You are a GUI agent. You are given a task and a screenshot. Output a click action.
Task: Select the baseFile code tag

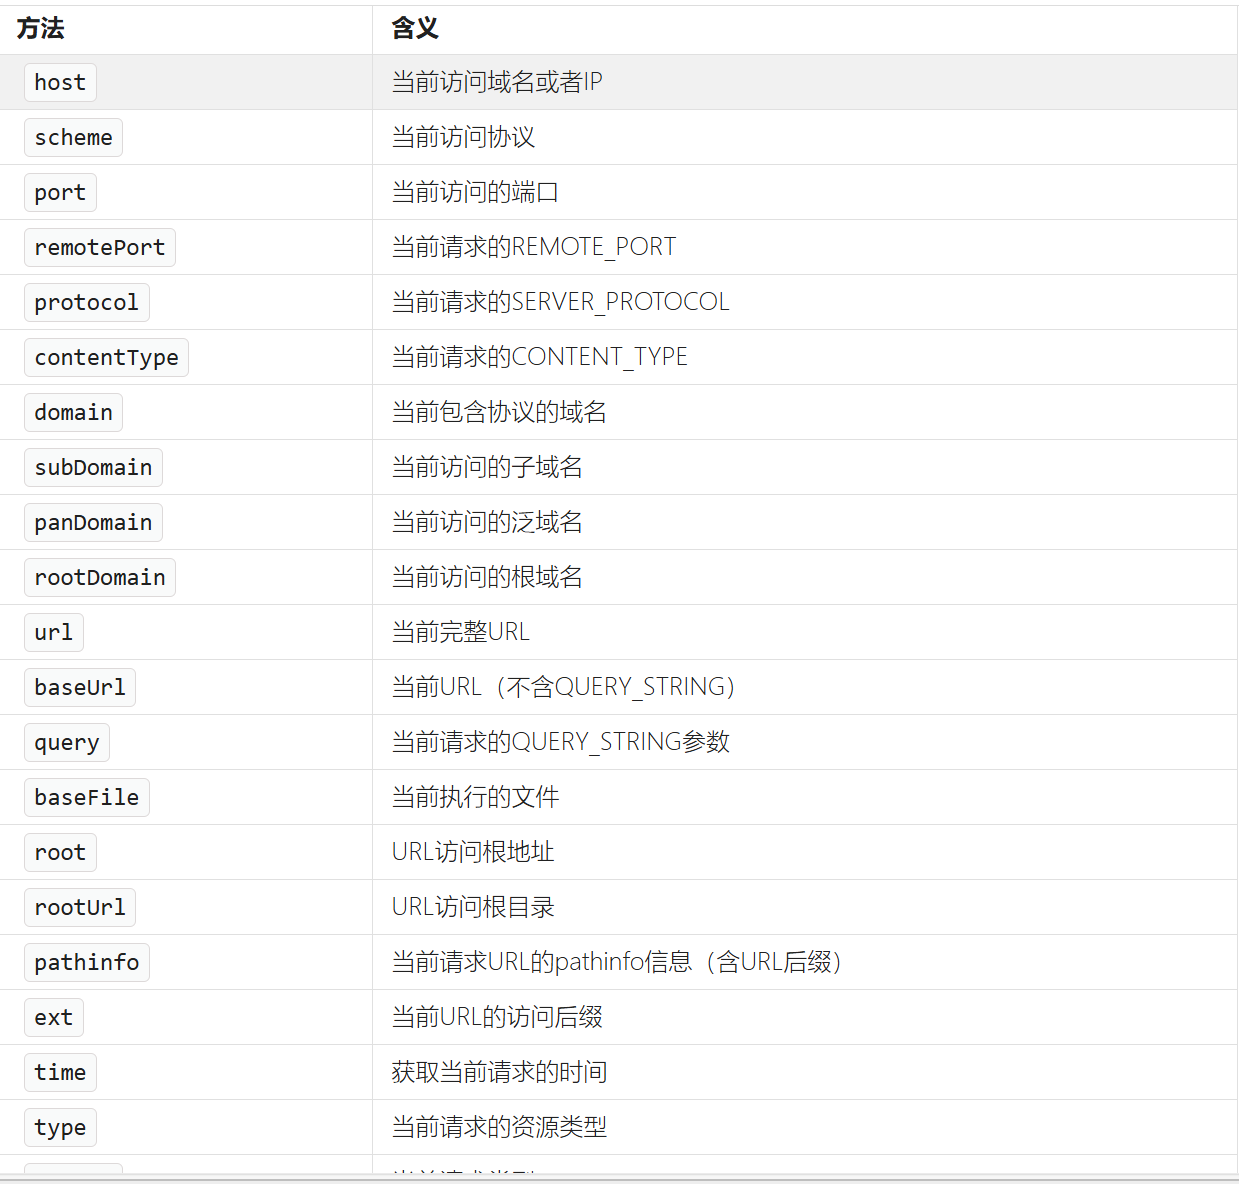86,797
